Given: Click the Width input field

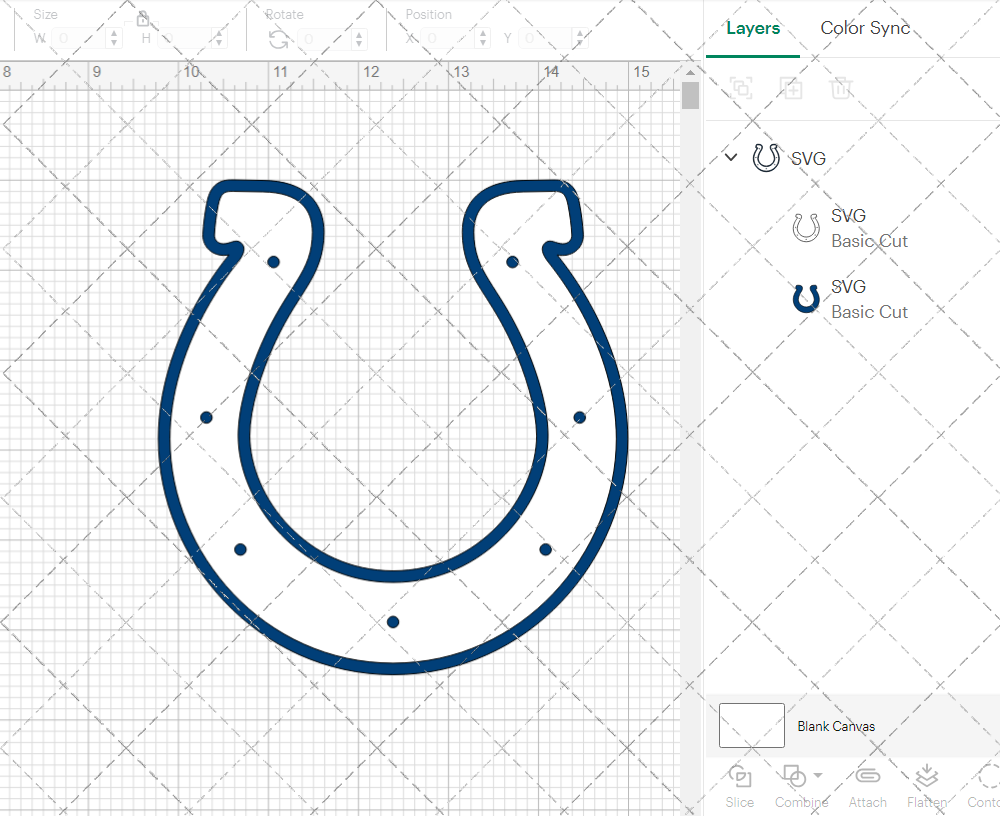Looking at the screenshot, I should (x=78, y=39).
